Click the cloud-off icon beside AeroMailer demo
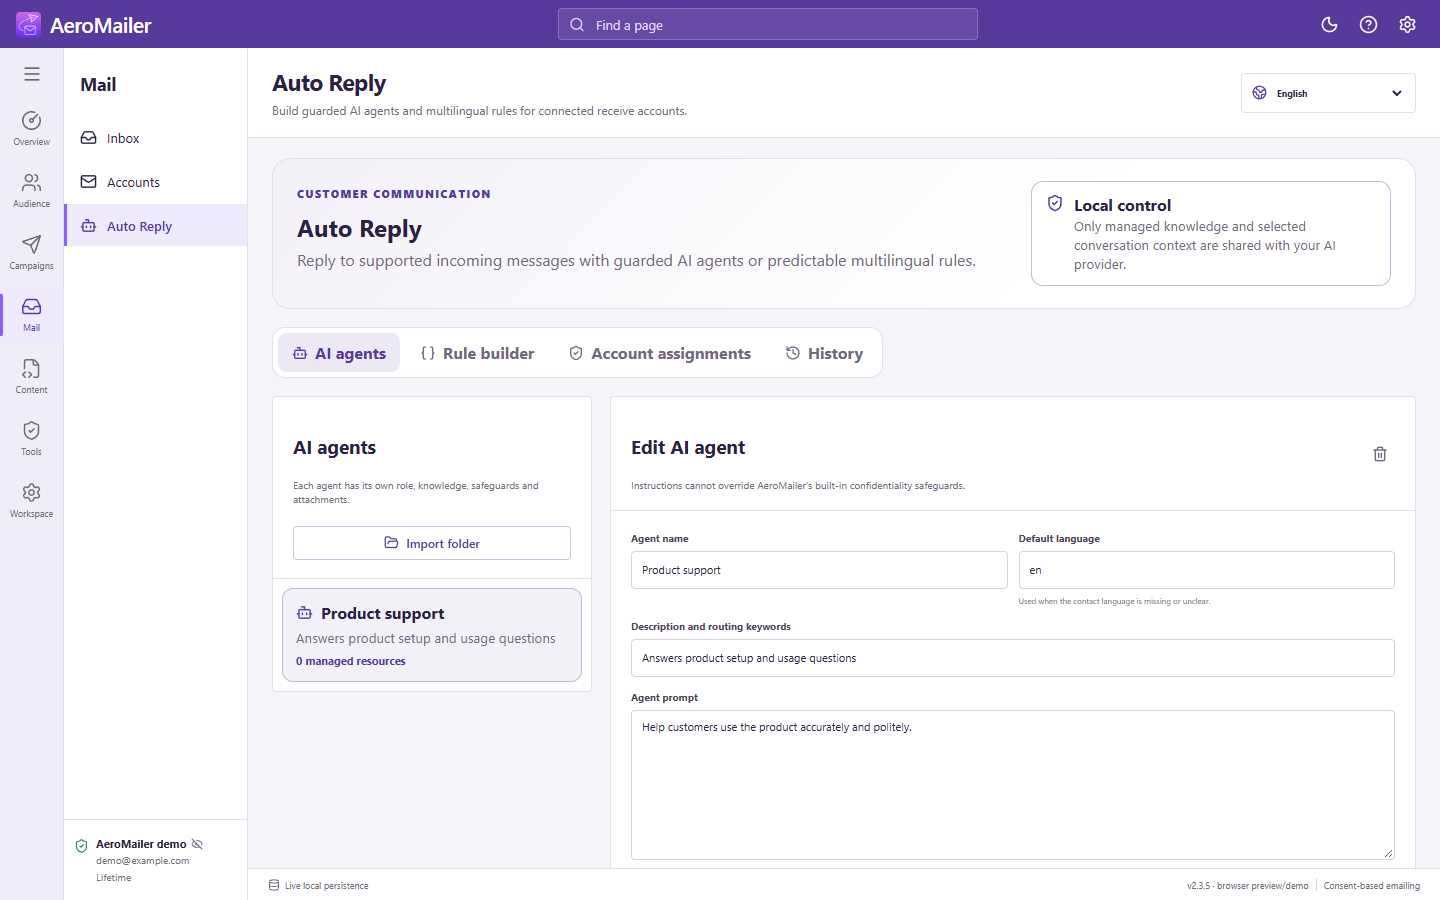1440x900 pixels. tap(197, 844)
